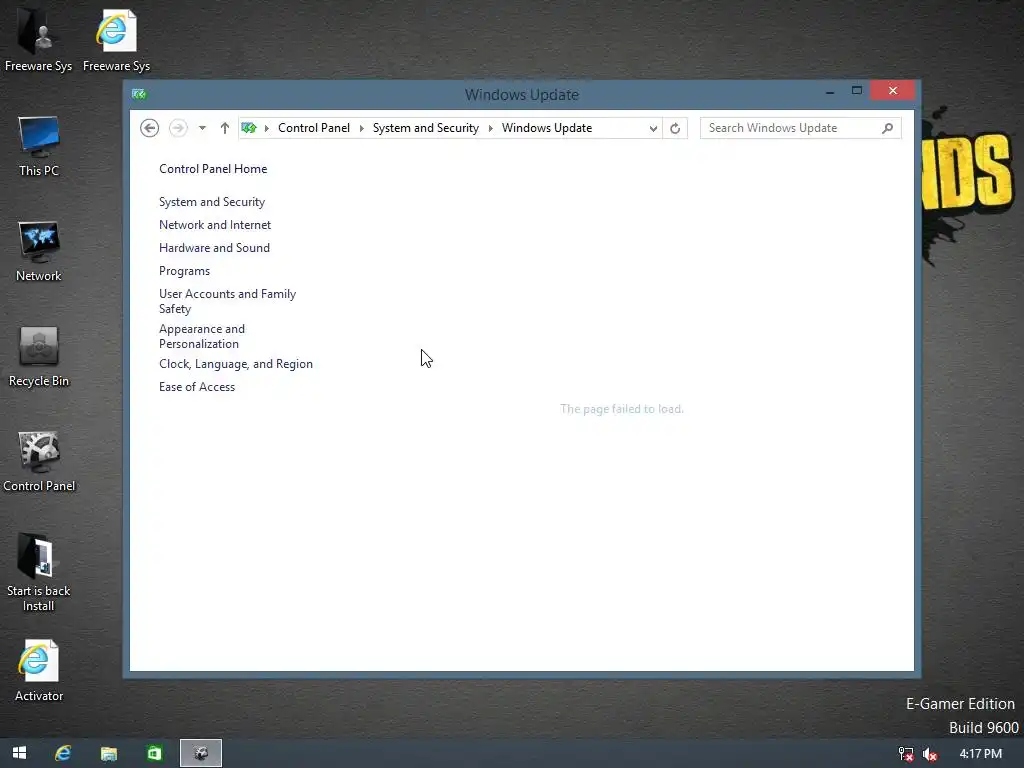Open the recent locations dropdown arrow
The image size is (1024, 768).
click(202, 128)
